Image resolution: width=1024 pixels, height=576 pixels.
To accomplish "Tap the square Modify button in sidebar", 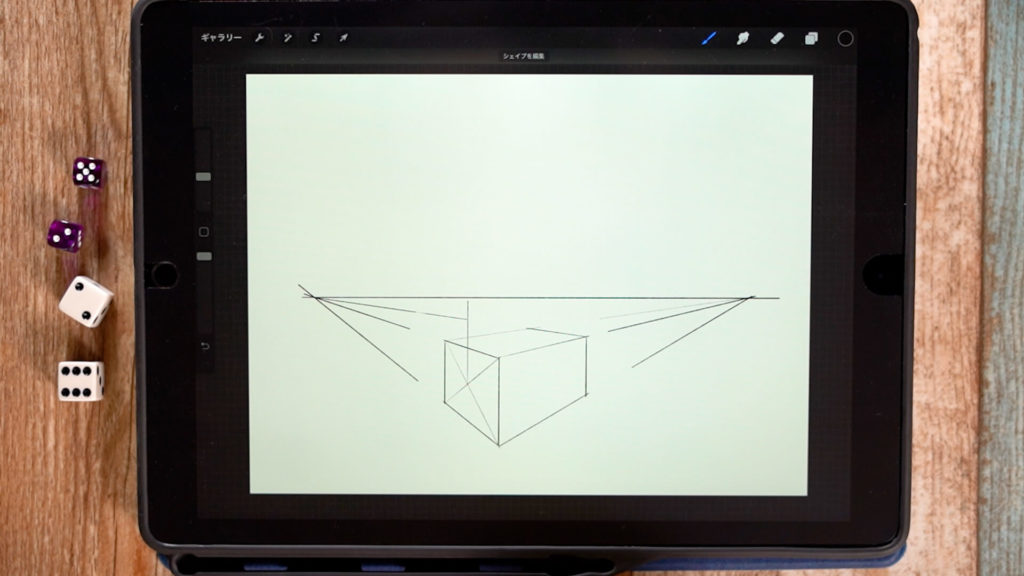I will pyautogui.click(x=204, y=232).
